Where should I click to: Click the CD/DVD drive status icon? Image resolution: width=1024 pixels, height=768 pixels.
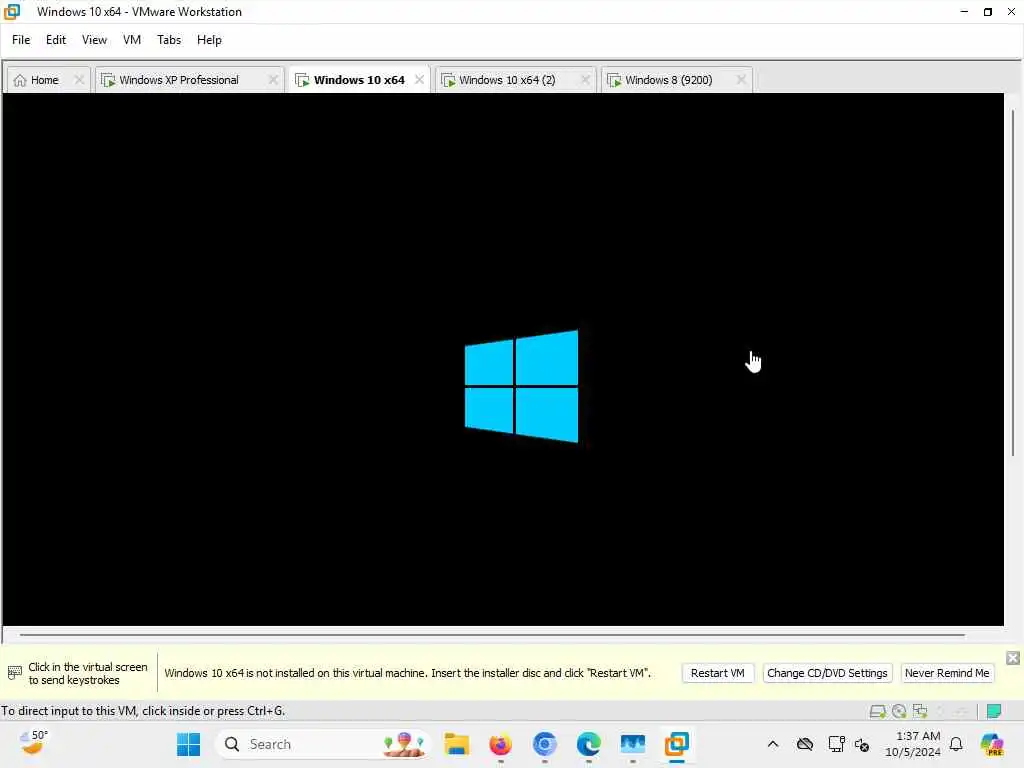click(899, 711)
